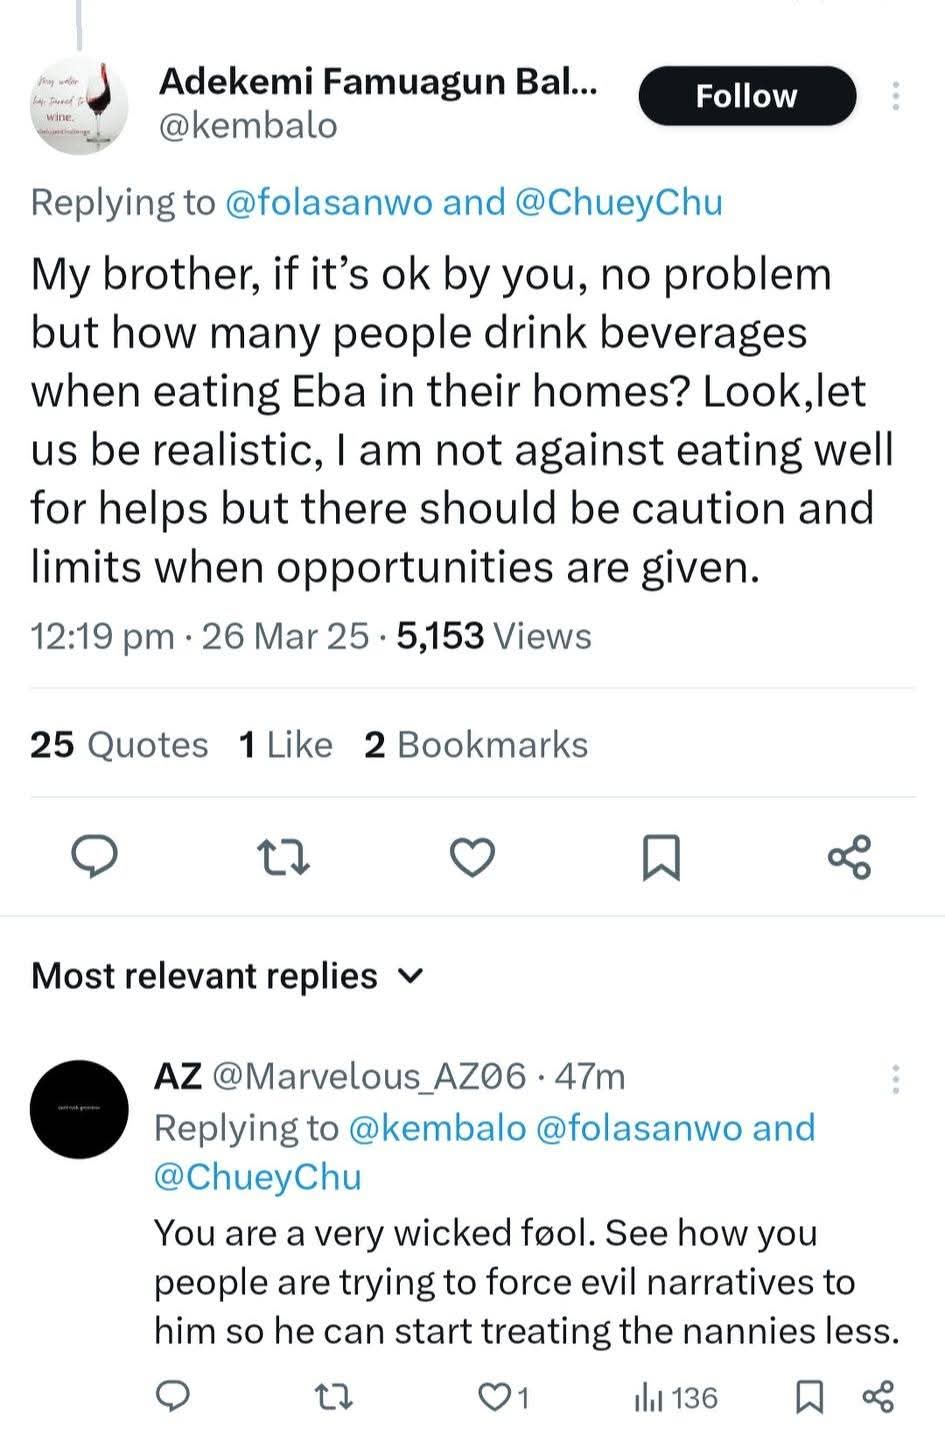Bookmark the main tweet
The image size is (945, 1433).
pos(660,857)
